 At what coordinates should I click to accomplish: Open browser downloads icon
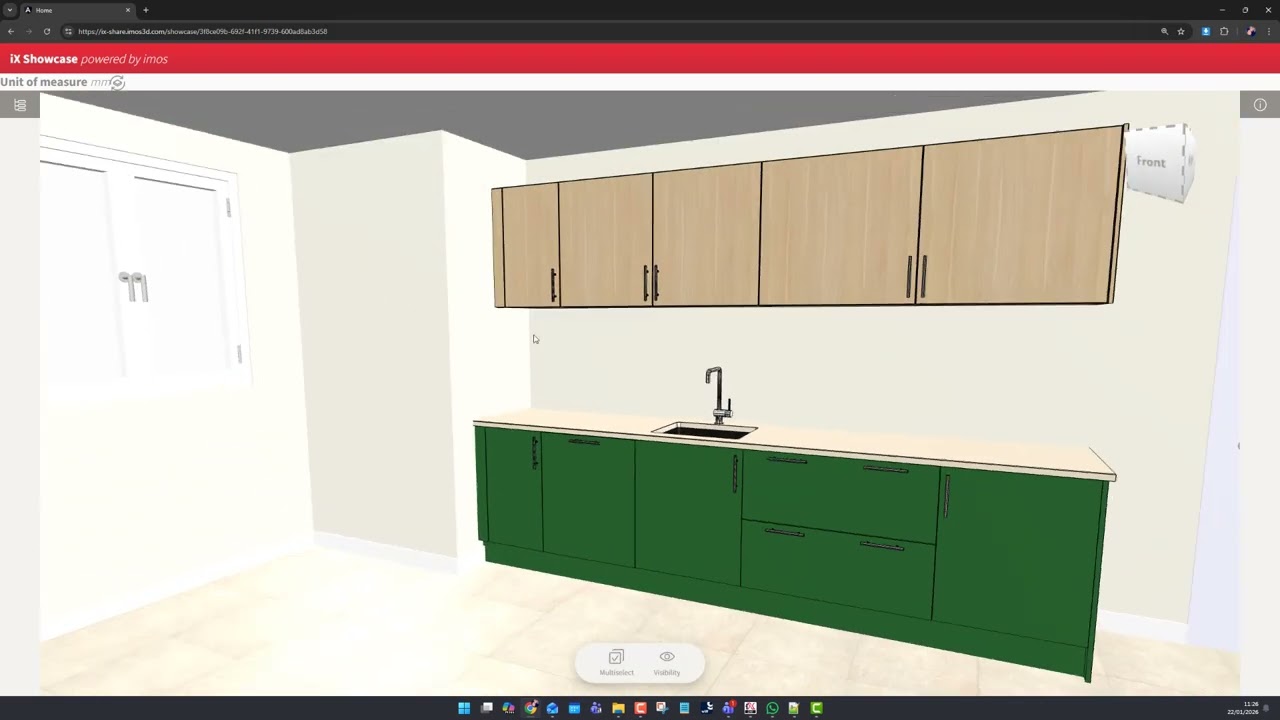click(x=1206, y=31)
